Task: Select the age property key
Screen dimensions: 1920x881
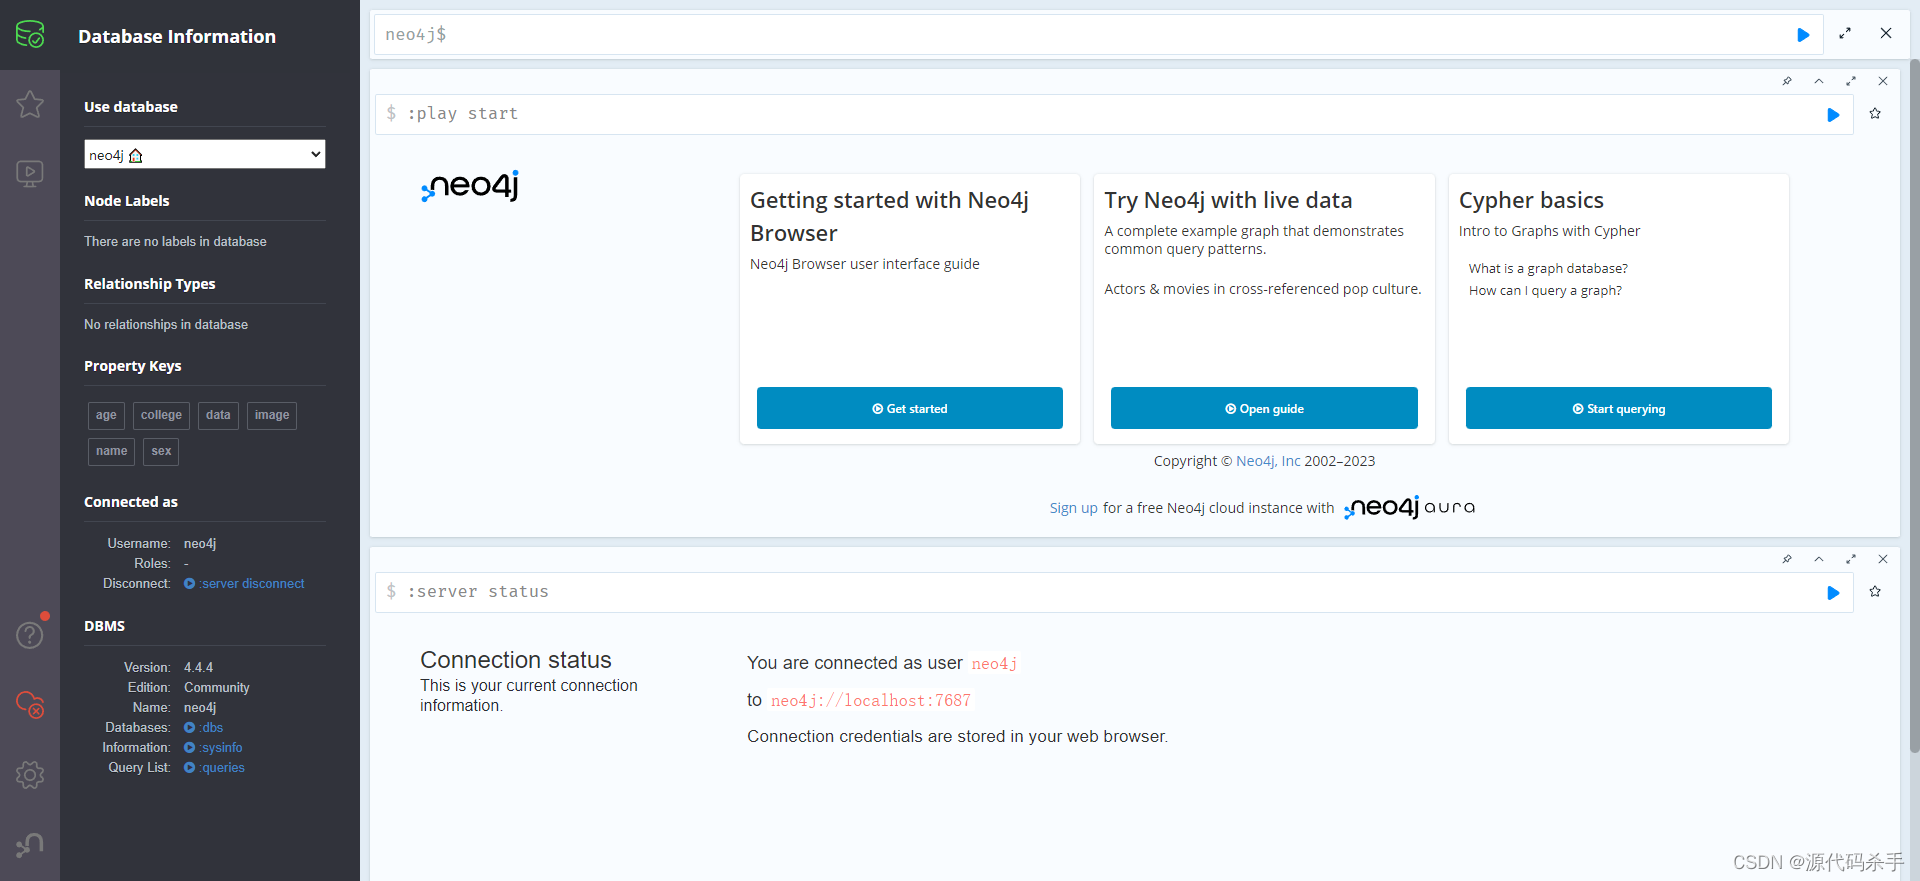Action: pyautogui.click(x=106, y=415)
